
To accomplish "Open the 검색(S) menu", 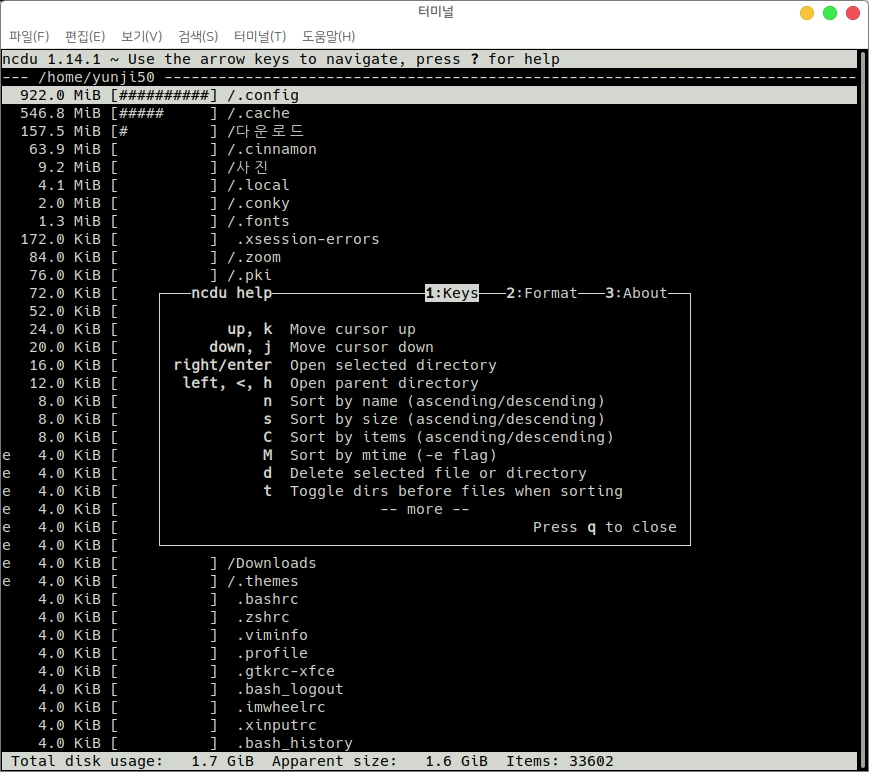I will coord(198,37).
